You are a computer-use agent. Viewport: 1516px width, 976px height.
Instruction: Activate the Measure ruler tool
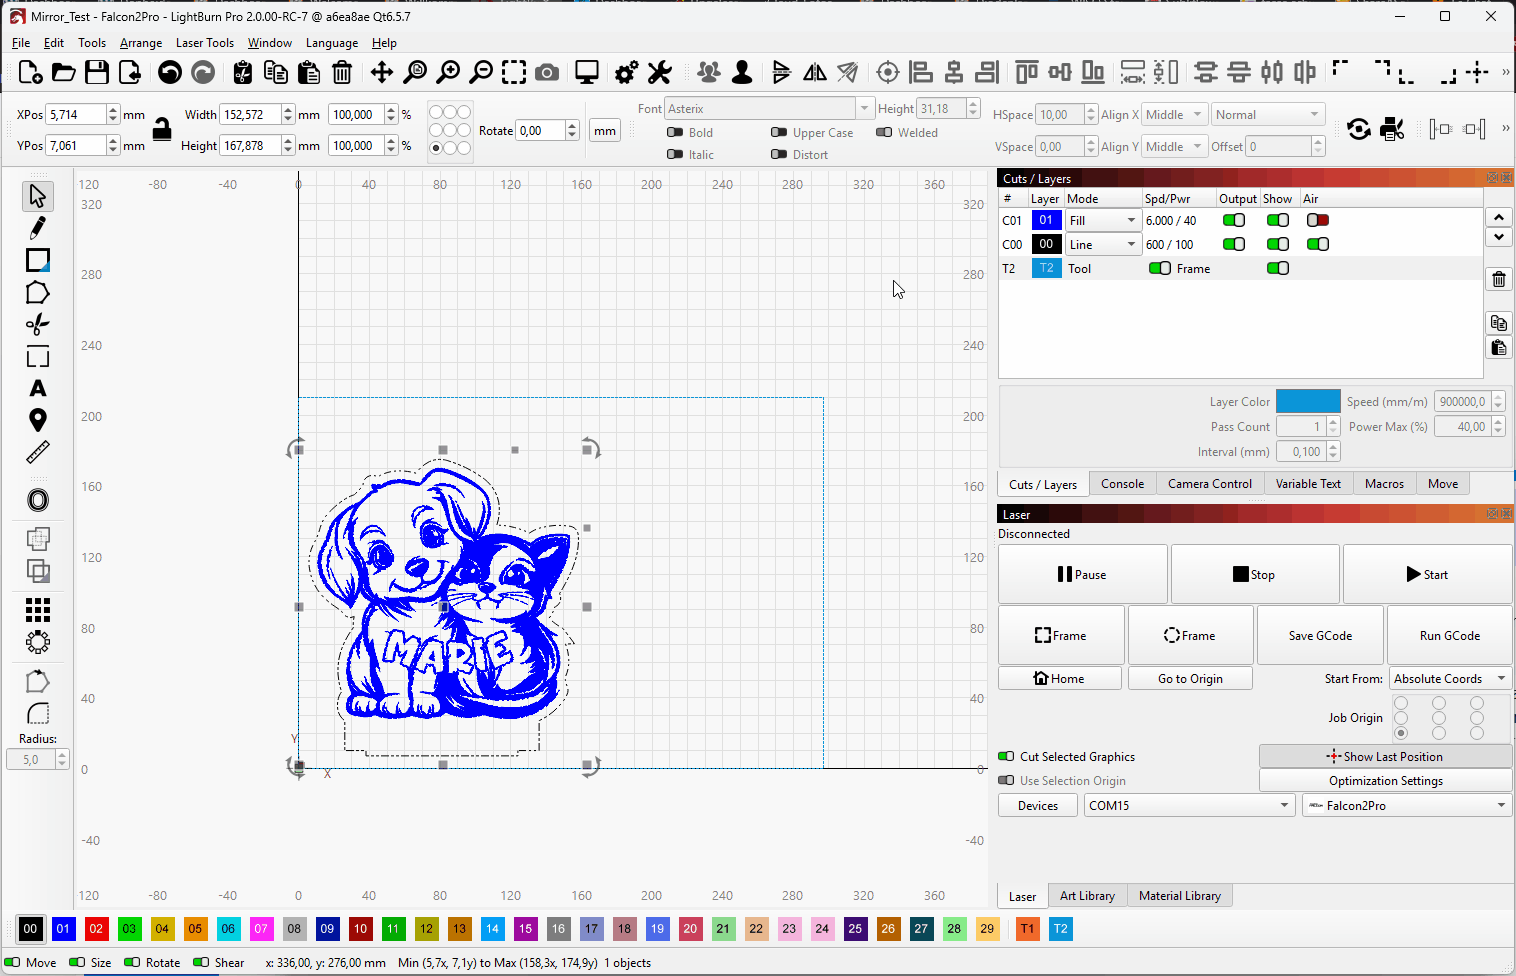coord(37,452)
